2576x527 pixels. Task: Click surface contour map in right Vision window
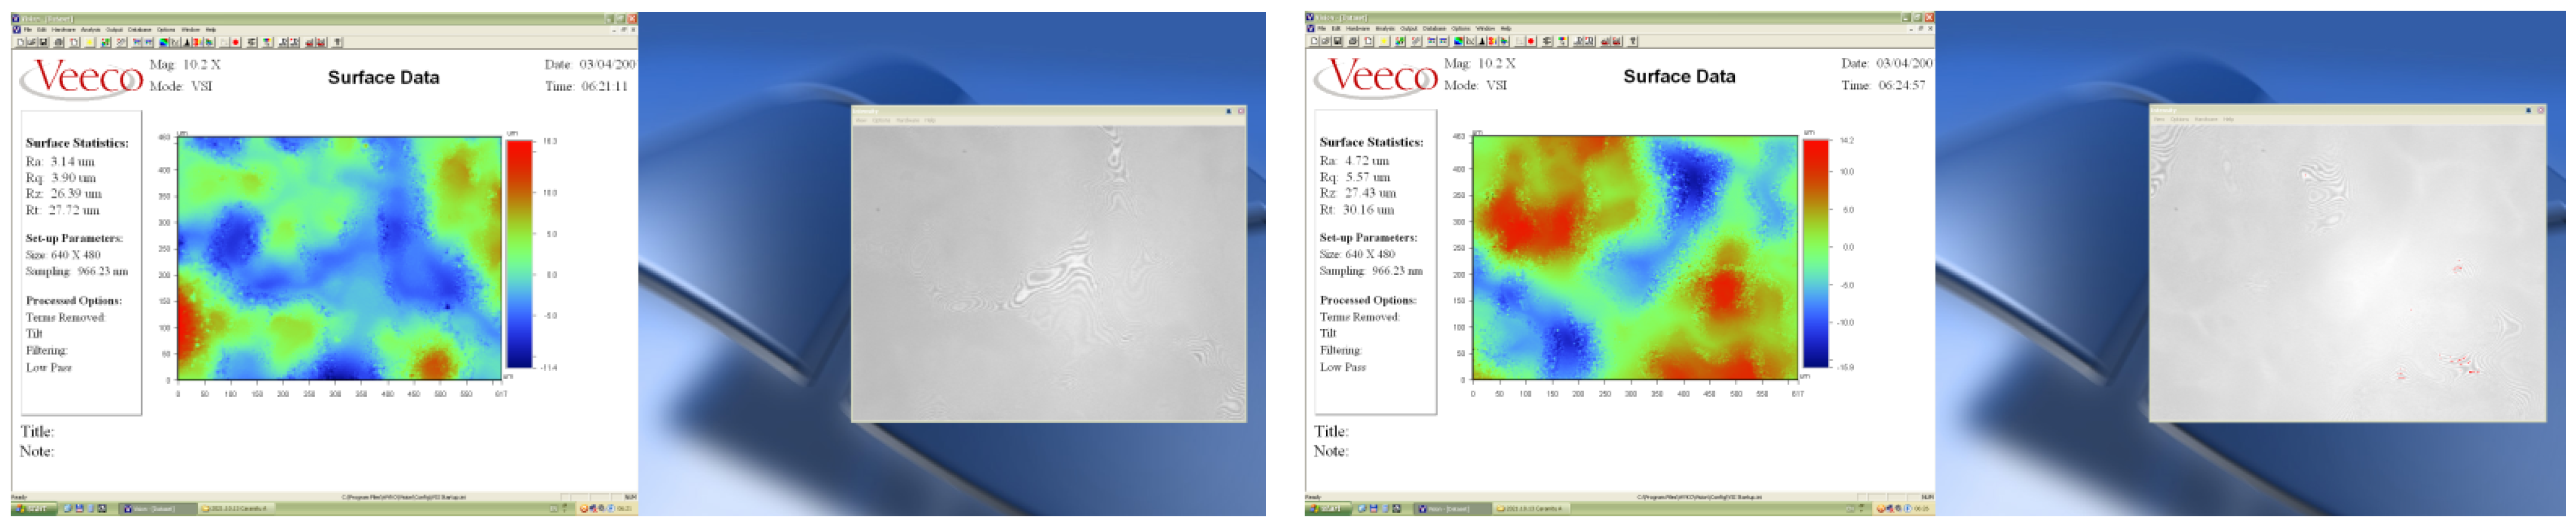pos(1635,257)
